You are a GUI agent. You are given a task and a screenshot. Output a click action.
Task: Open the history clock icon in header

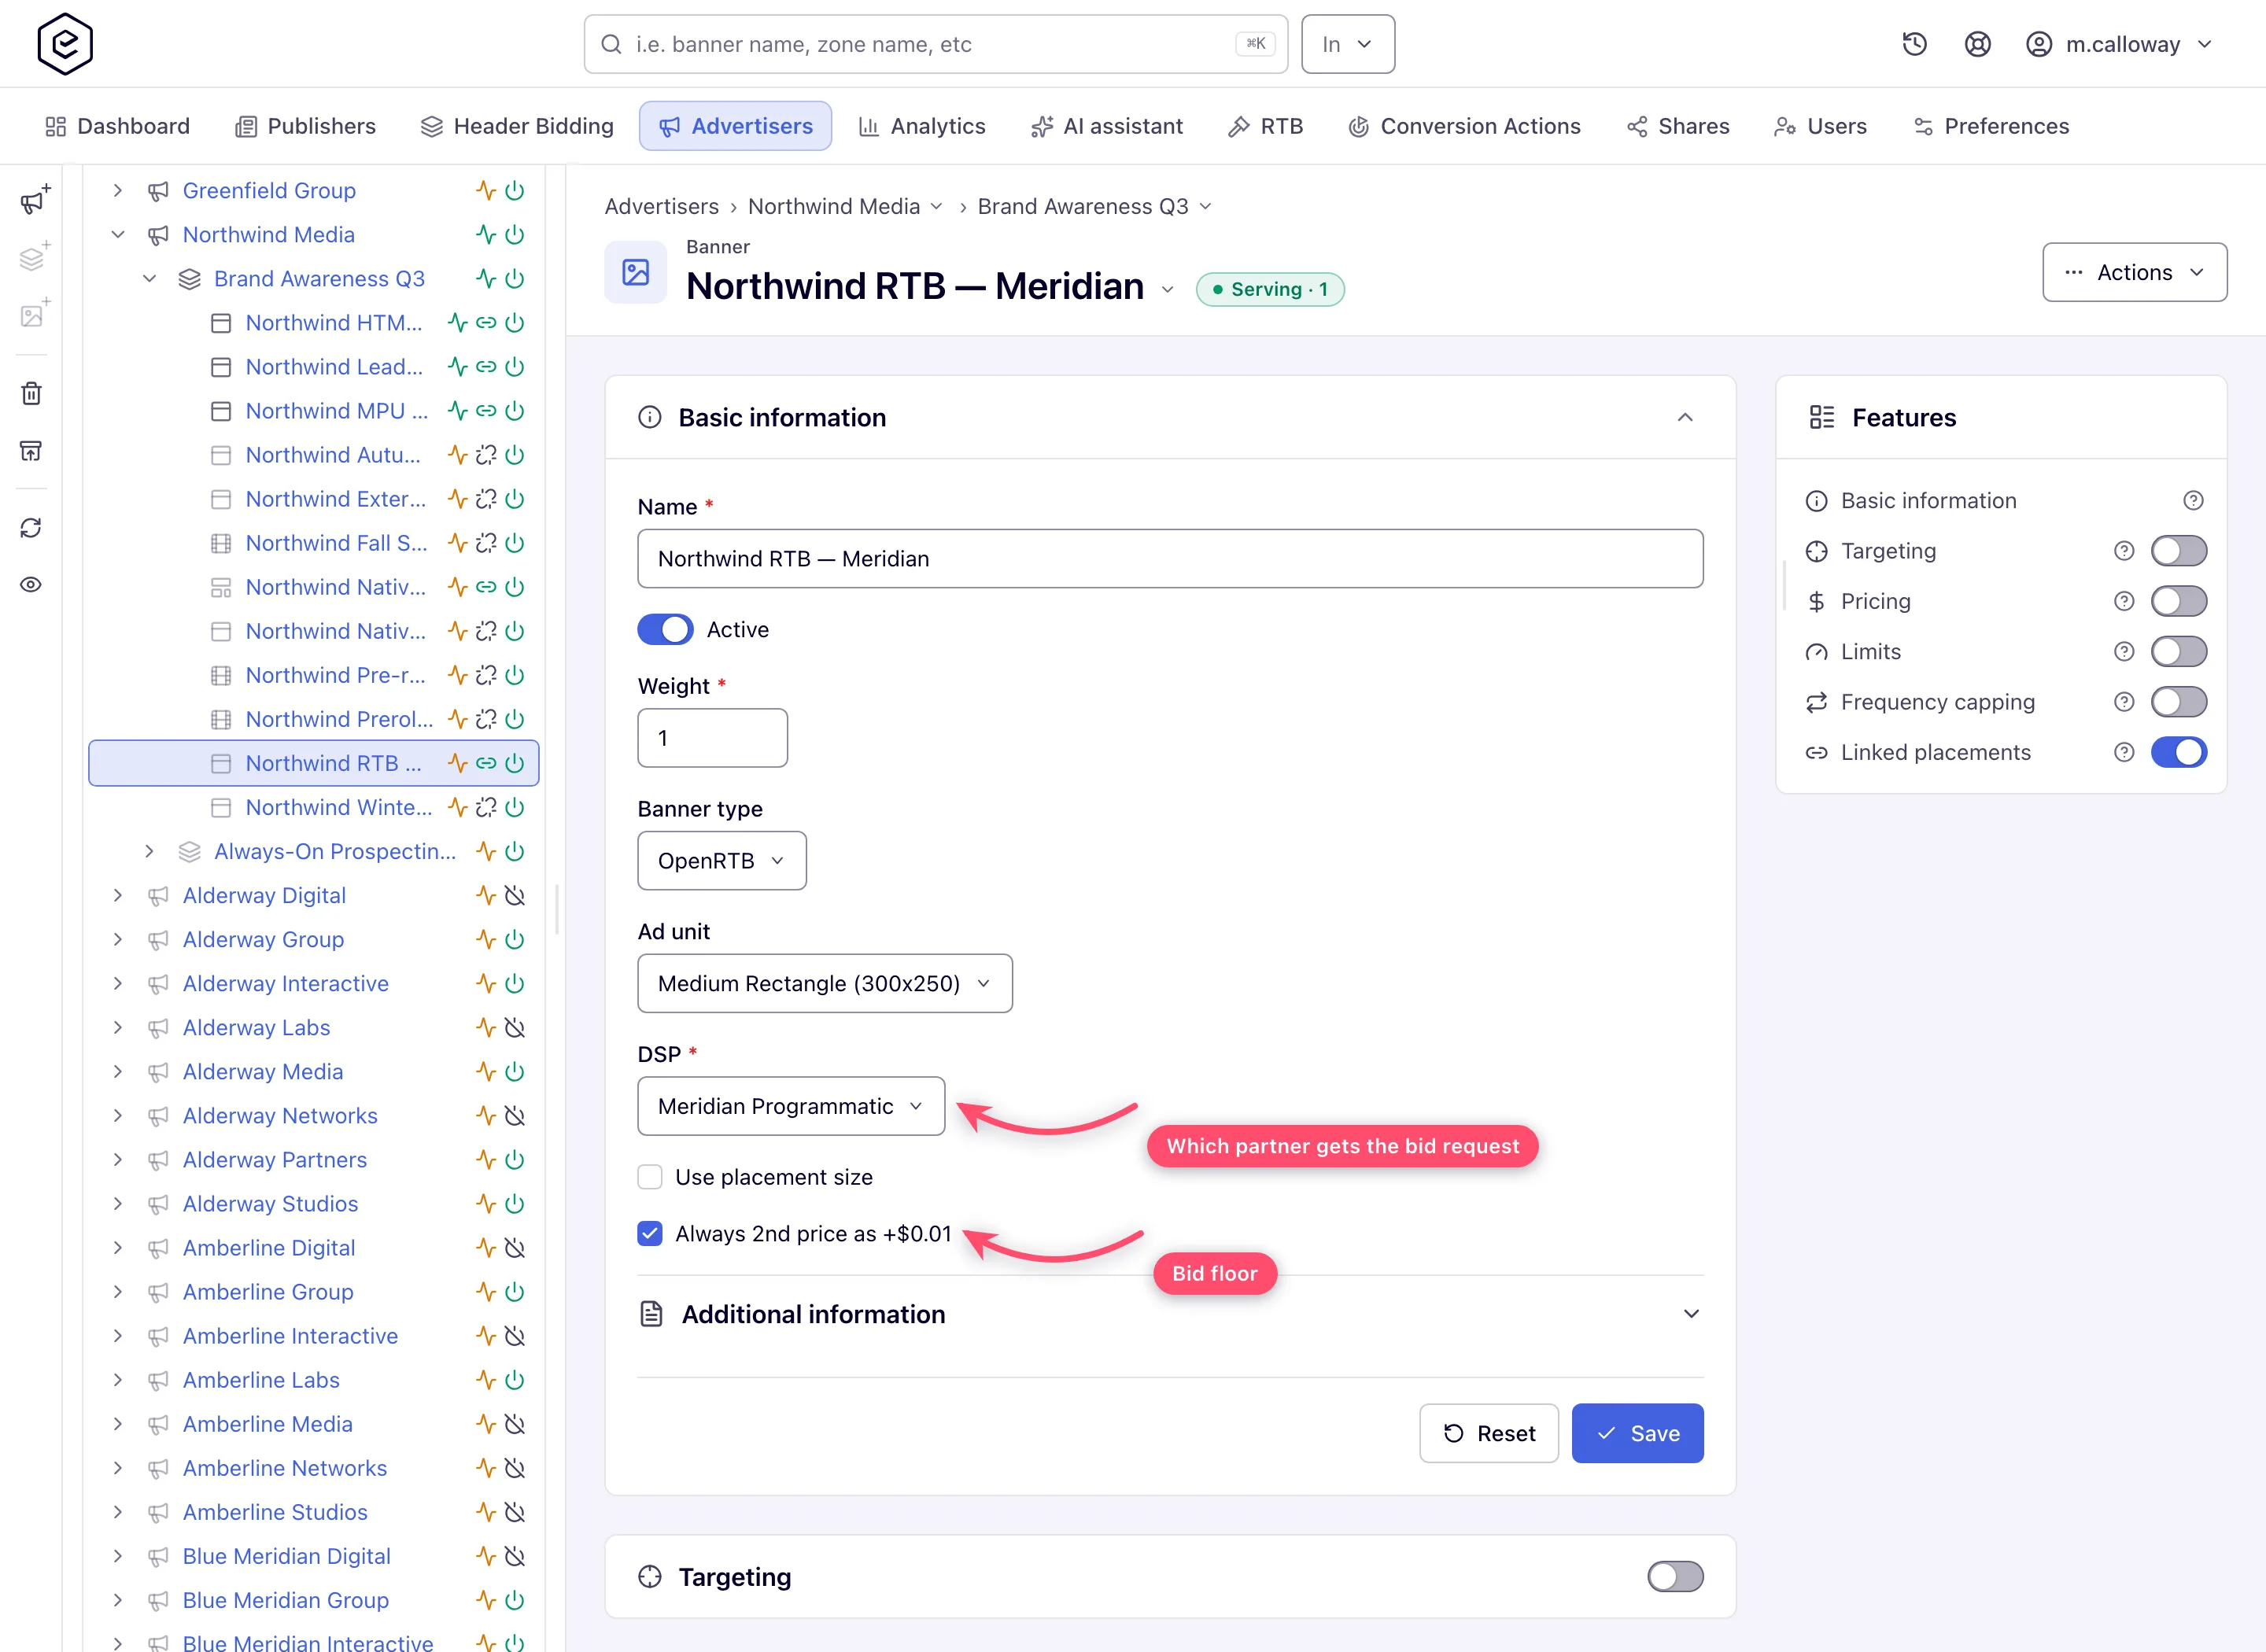pos(1914,44)
